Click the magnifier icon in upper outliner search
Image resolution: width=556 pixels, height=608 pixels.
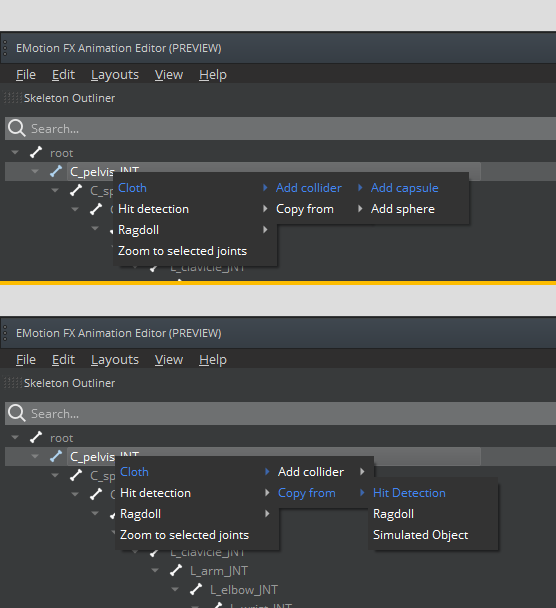point(17,128)
